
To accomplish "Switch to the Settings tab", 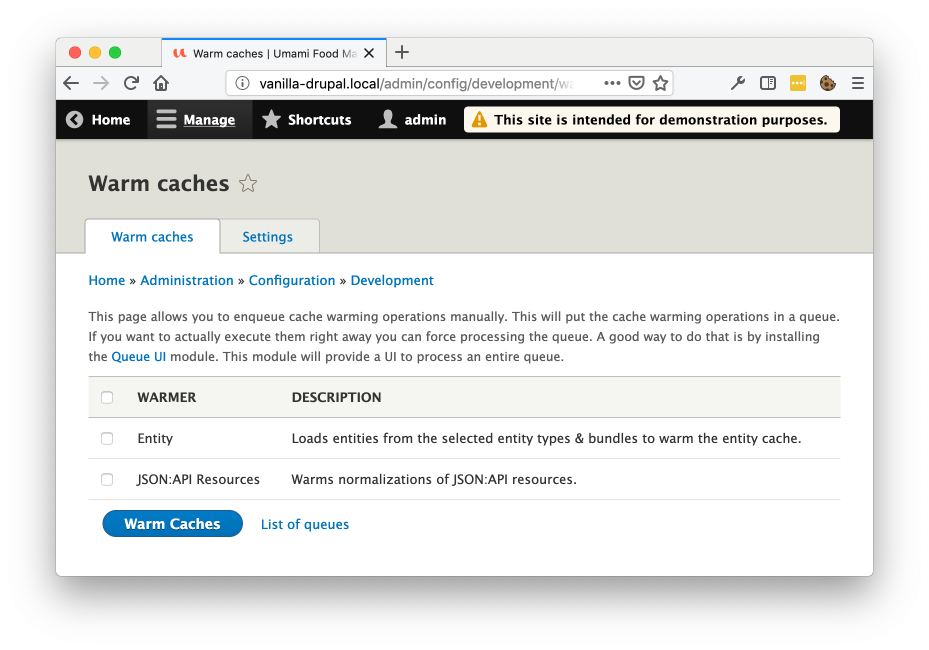I will pyautogui.click(x=268, y=237).
